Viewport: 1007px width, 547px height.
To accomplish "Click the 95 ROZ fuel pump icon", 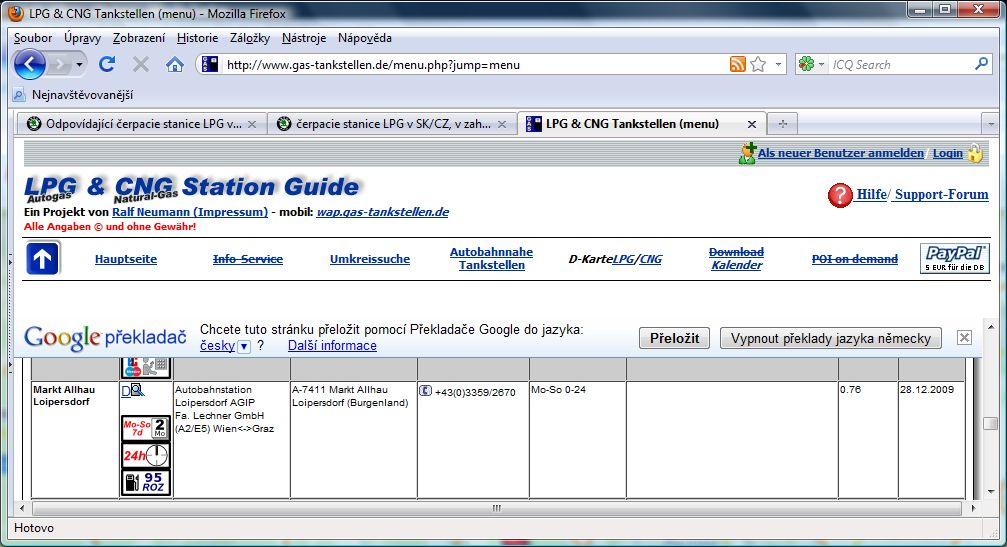I will pyautogui.click(x=146, y=482).
